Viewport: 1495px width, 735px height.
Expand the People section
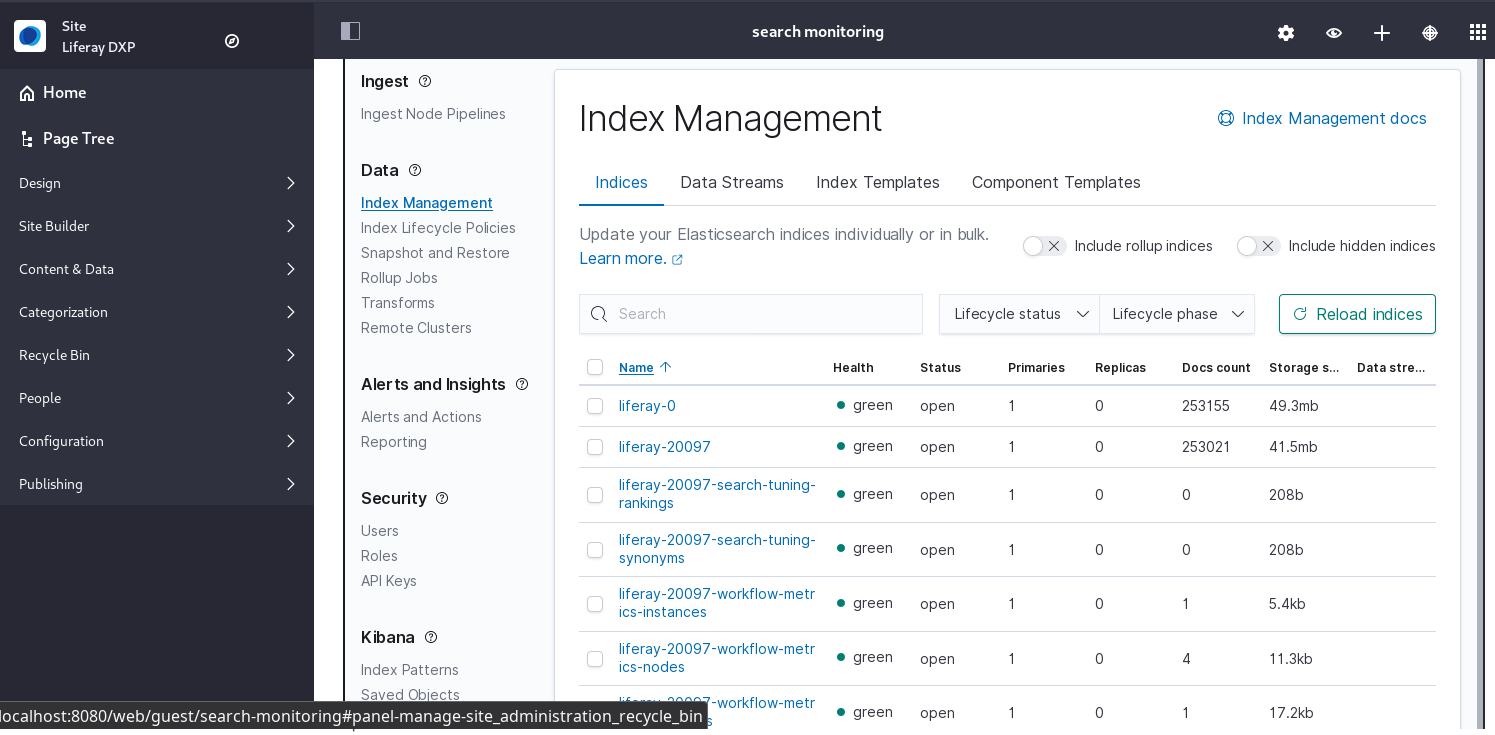[x=157, y=398]
